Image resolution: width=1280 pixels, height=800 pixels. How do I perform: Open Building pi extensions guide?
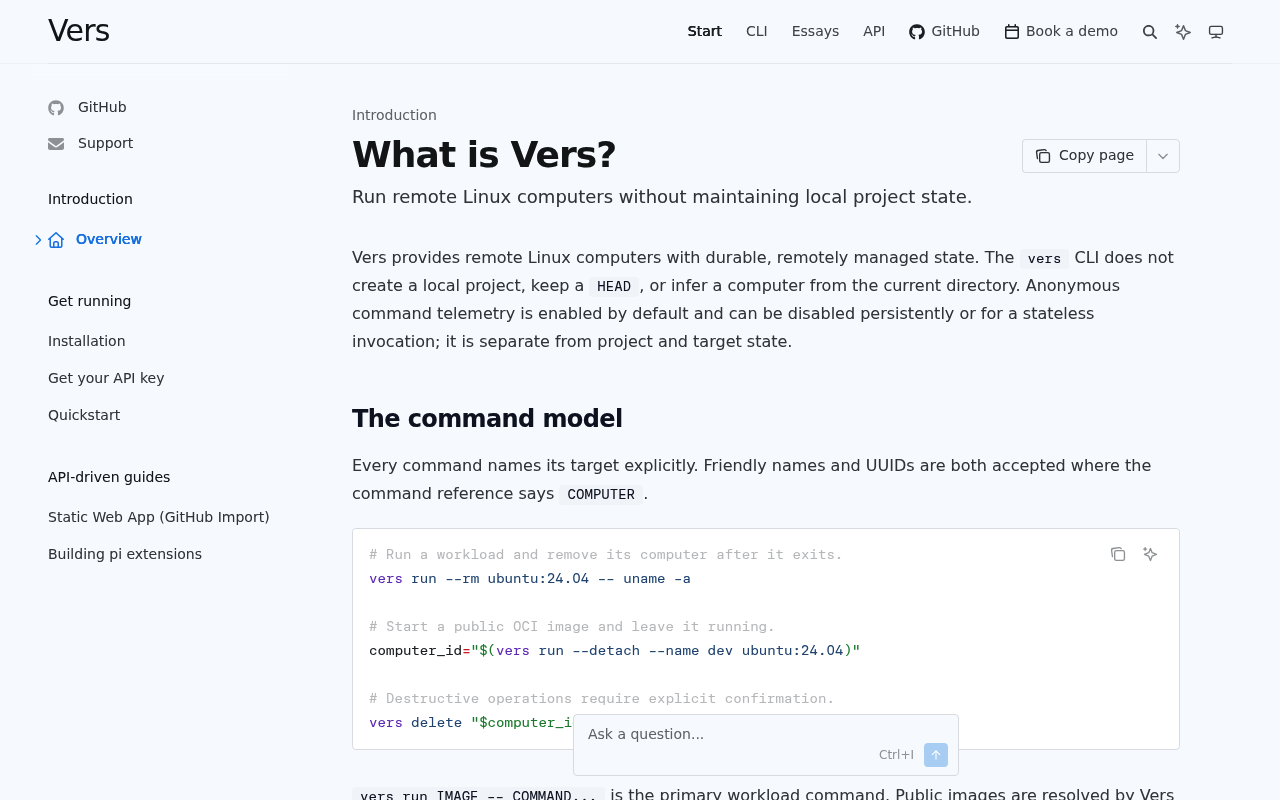[x=125, y=554]
